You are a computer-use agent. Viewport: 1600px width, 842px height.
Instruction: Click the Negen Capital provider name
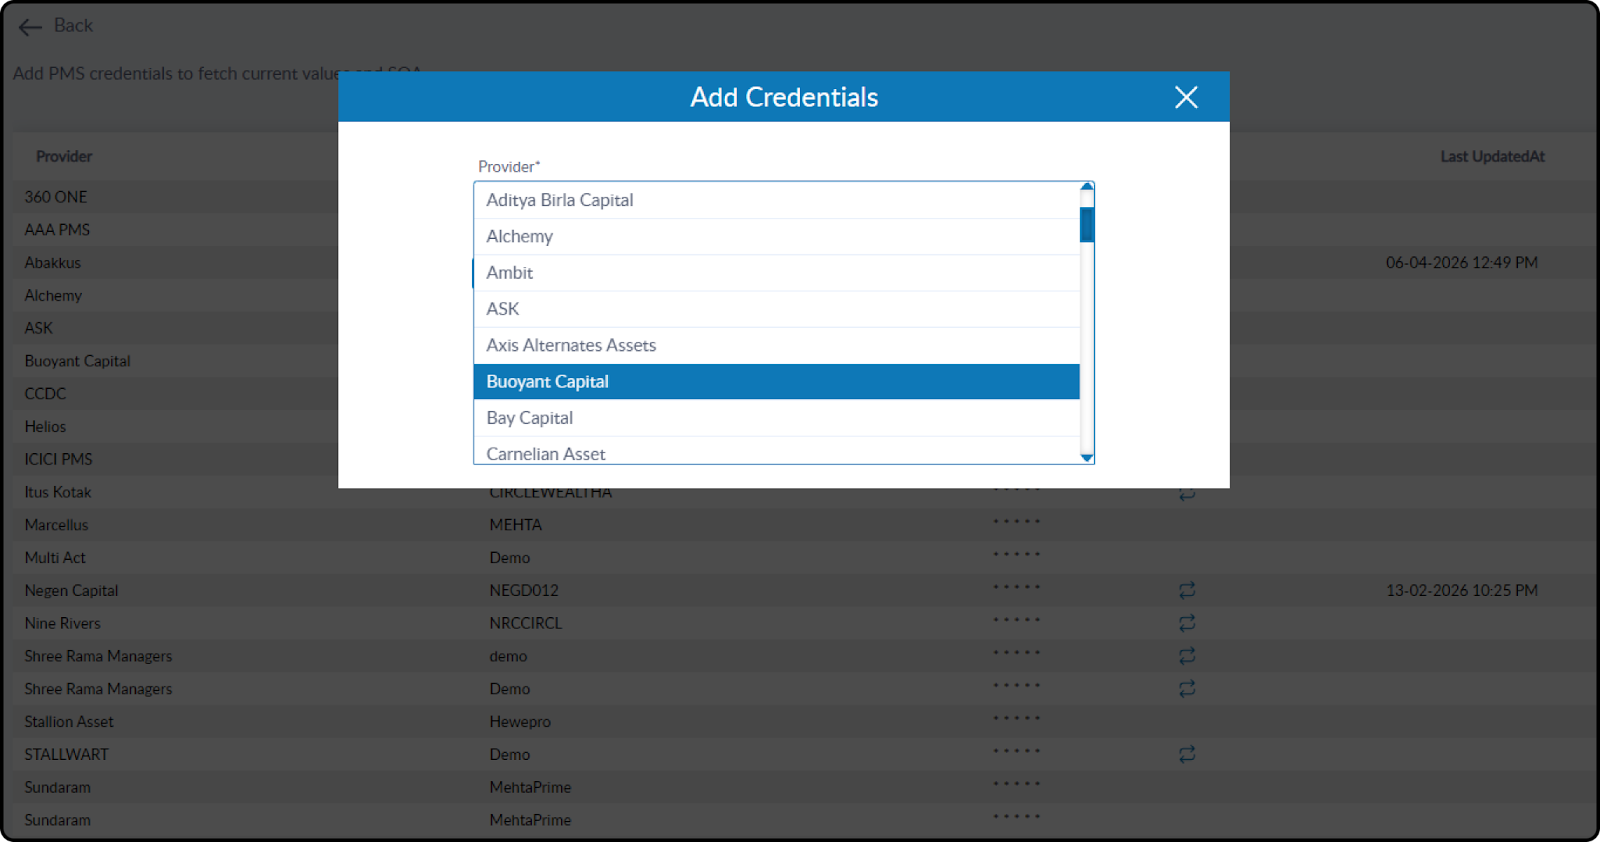click(x=71, y=591)
